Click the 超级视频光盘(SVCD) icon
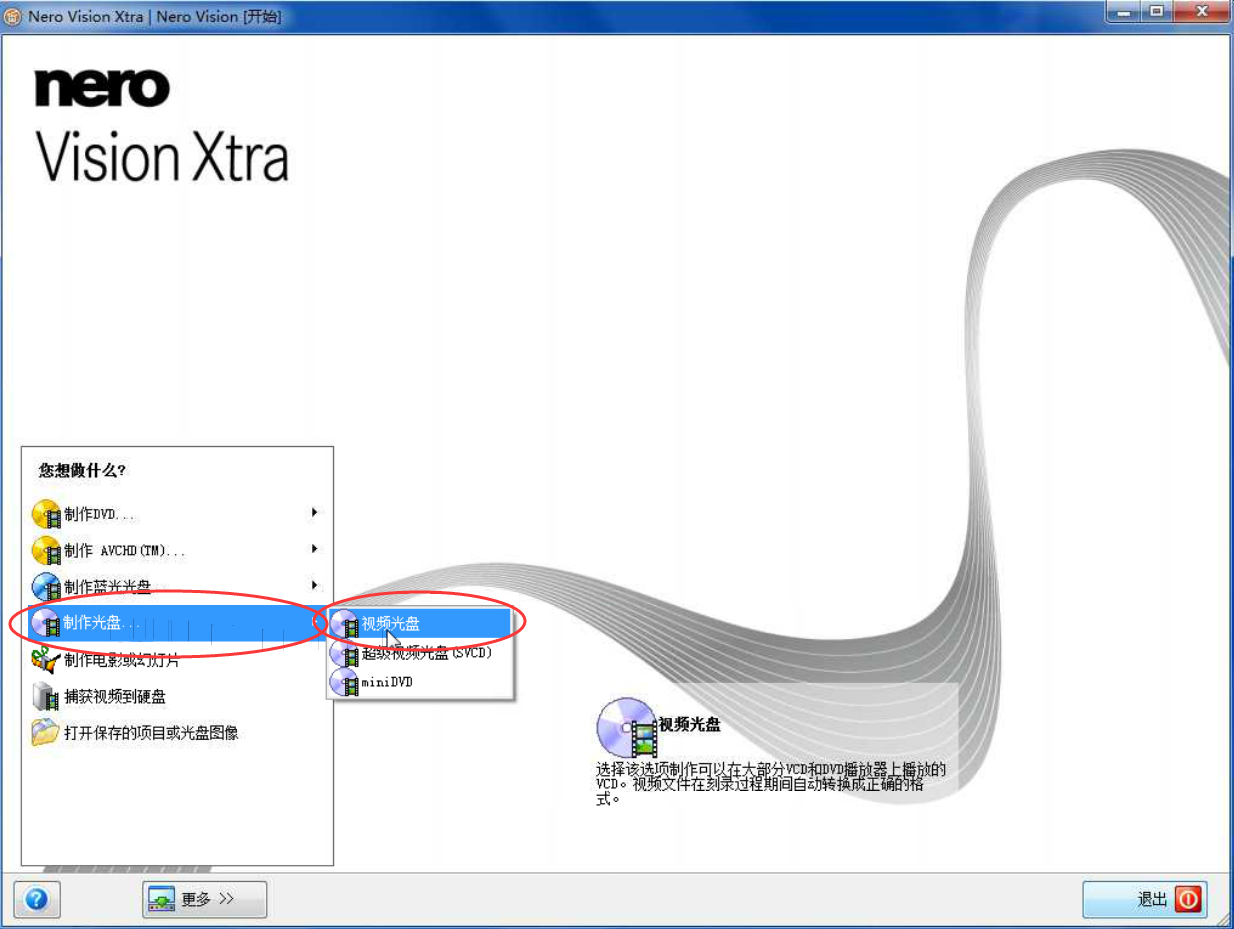This screenshot has width=1234, height=929. pyautogui.click(x=346, y=654)
